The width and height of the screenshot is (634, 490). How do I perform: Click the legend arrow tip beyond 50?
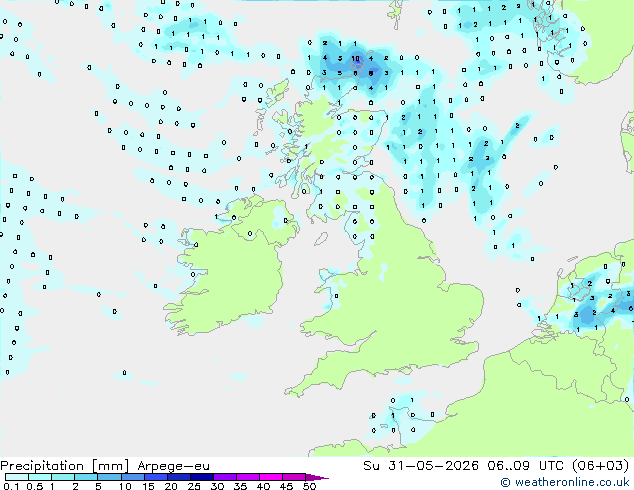[x=317, y=477]
